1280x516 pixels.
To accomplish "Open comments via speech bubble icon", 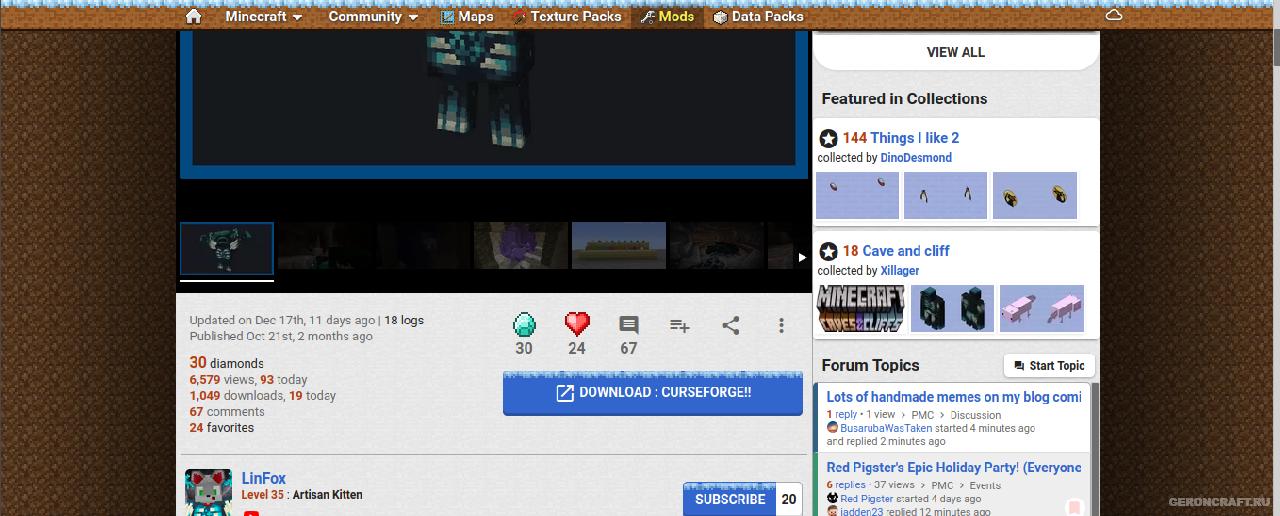I will [629, 325].
